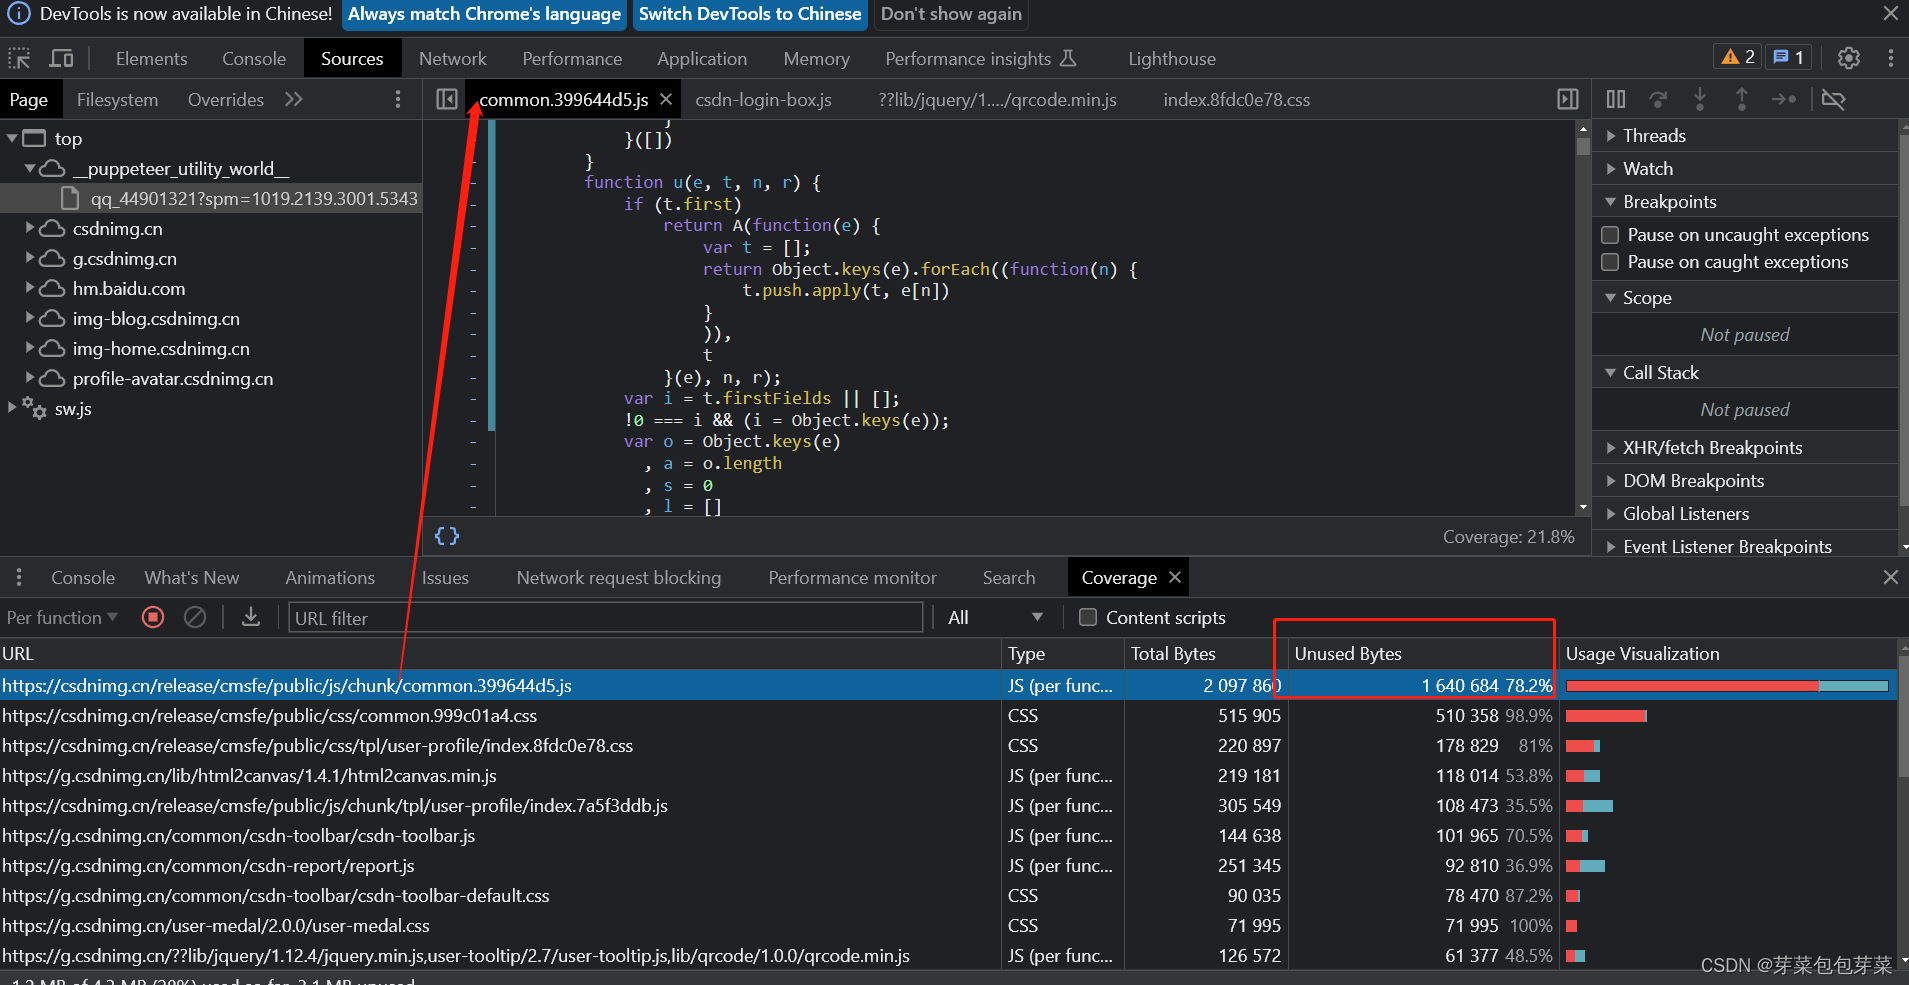Open the Performance panel tab
Viewport: 1909px width, 985px height.
coord(572,58)
